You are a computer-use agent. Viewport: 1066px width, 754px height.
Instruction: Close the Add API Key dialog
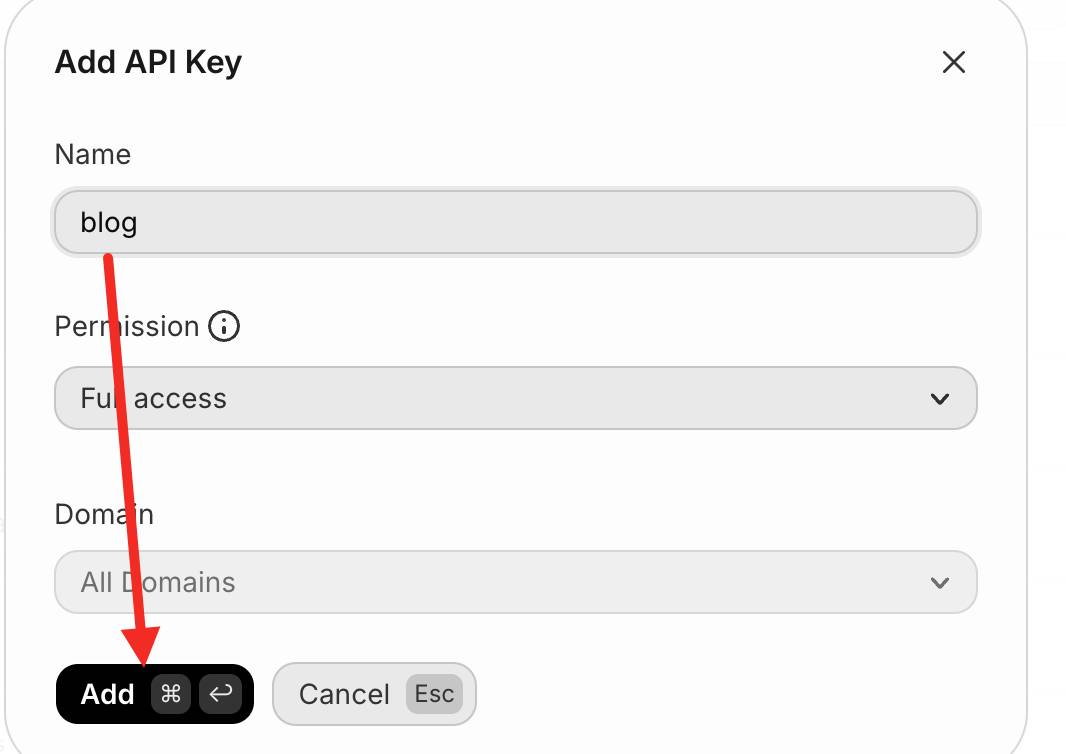(954, 63)
